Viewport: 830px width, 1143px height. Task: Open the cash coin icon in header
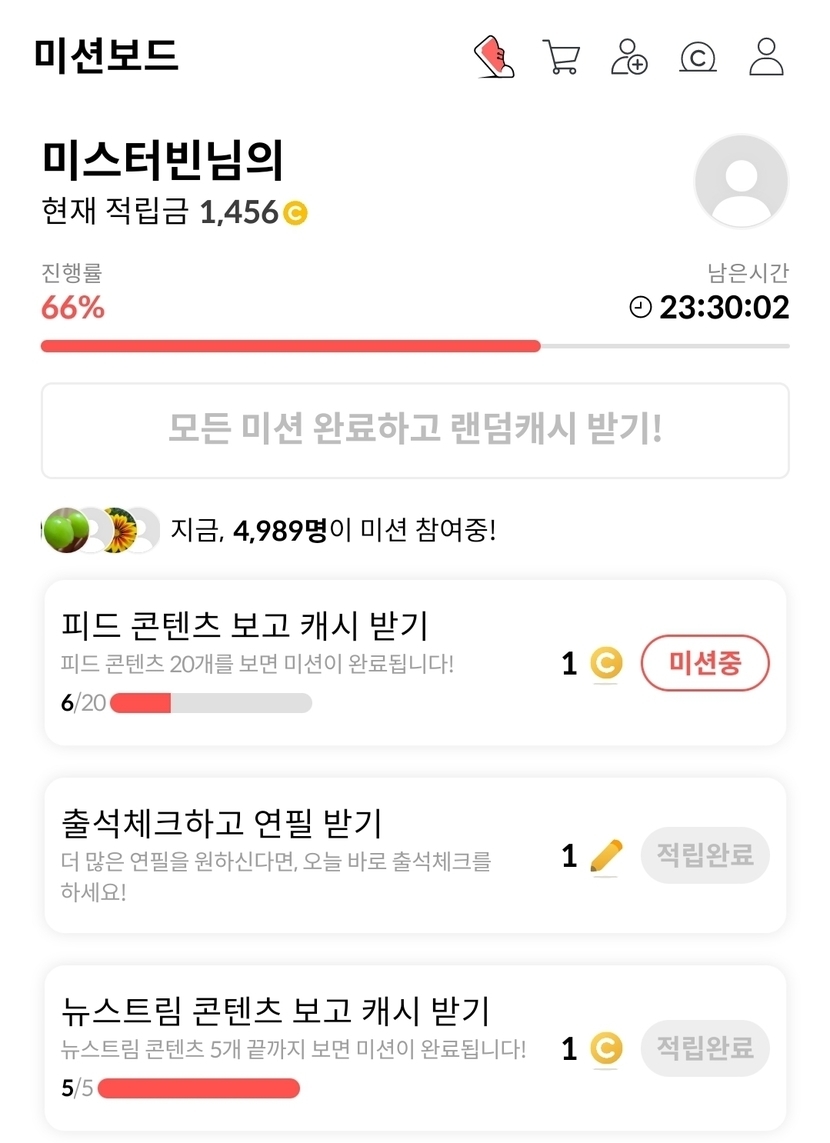[x=697, y=57]
